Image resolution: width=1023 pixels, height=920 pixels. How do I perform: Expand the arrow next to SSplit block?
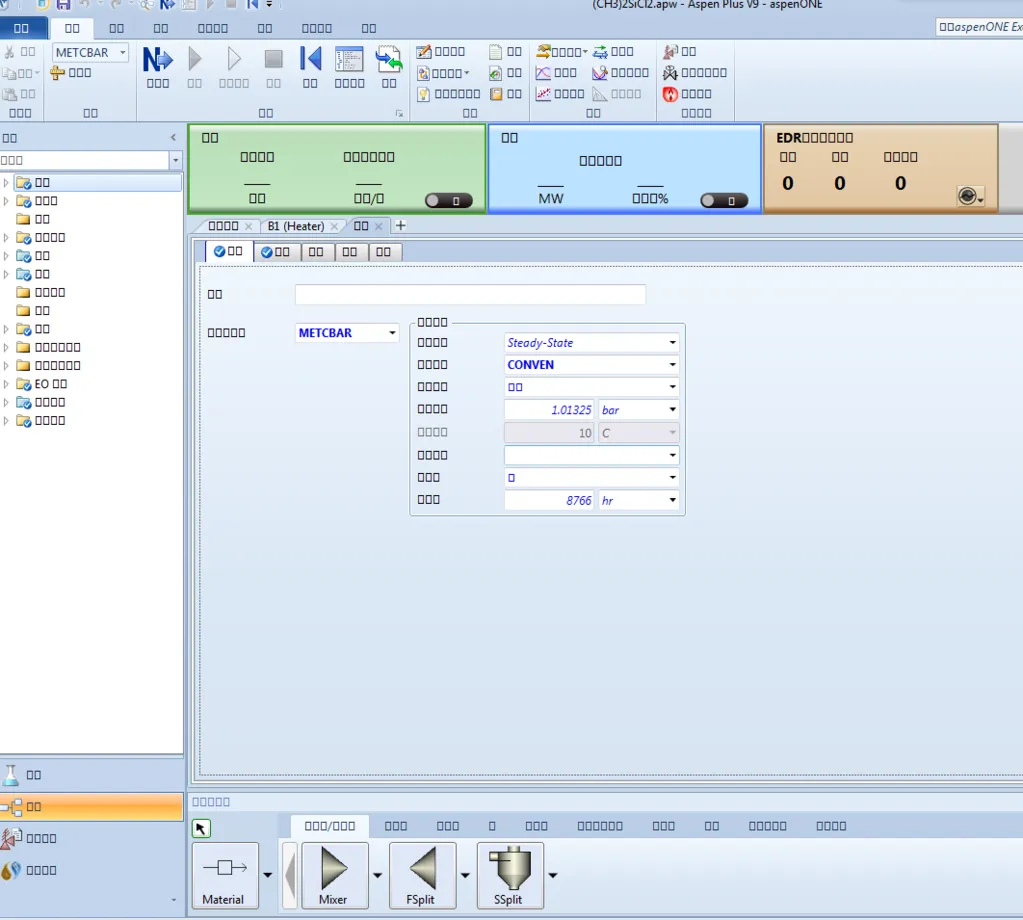point(553,875)
